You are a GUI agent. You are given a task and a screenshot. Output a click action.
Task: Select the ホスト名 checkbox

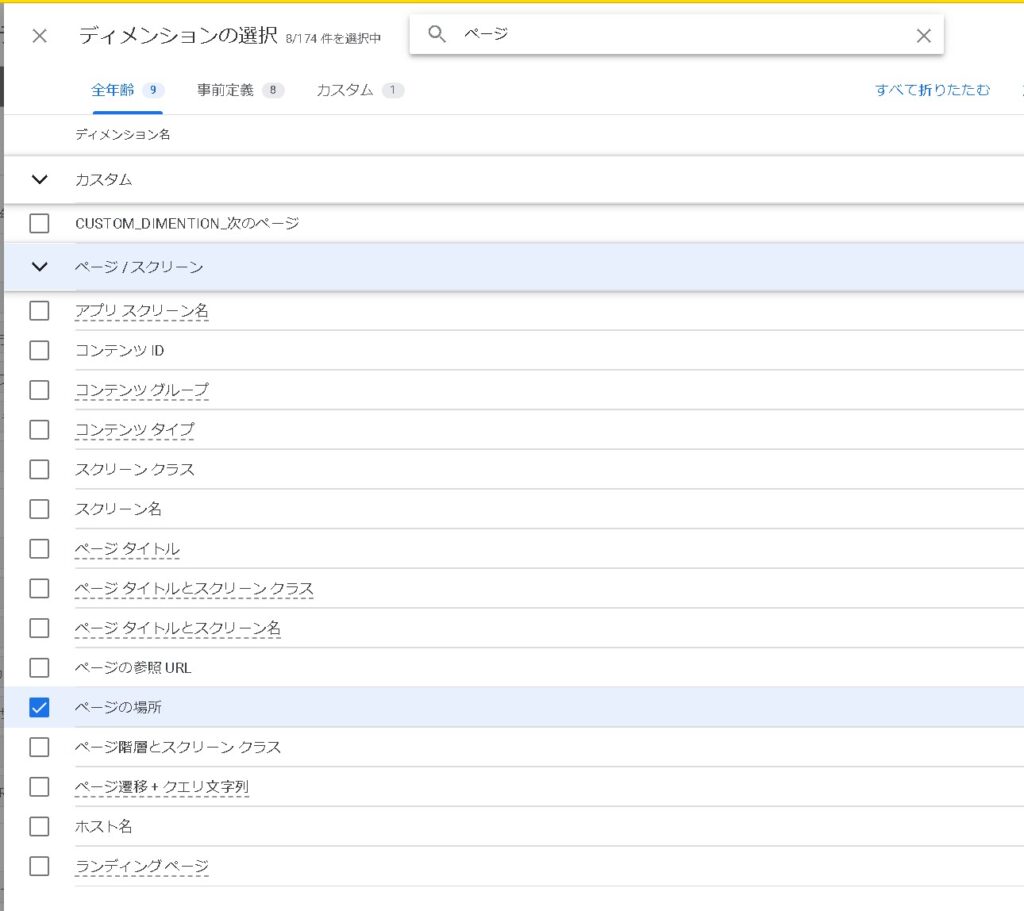[x=39, y=826]
